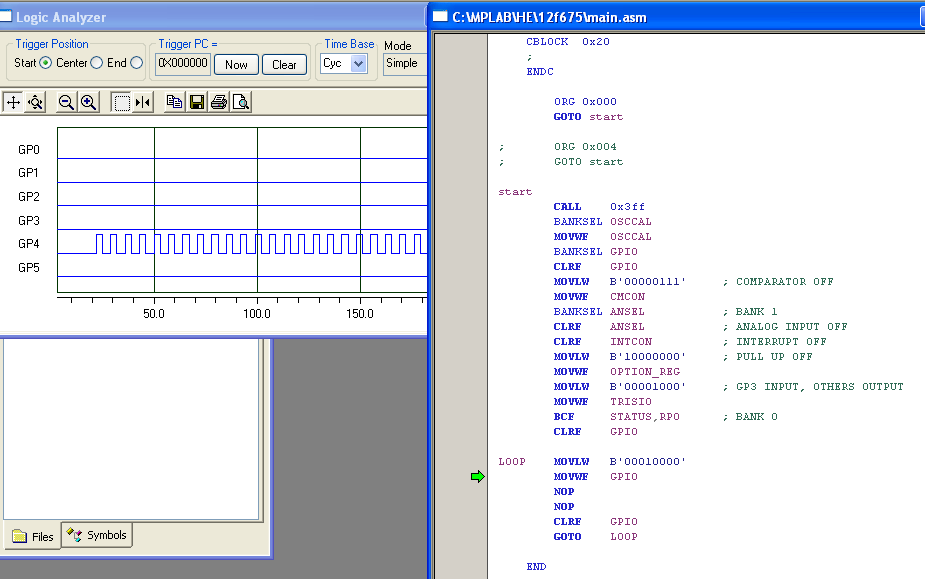This screenshot has width=925, height=579.
Task: Activate the dashed rectangle selection tool
Action: [x=121, y=102]
